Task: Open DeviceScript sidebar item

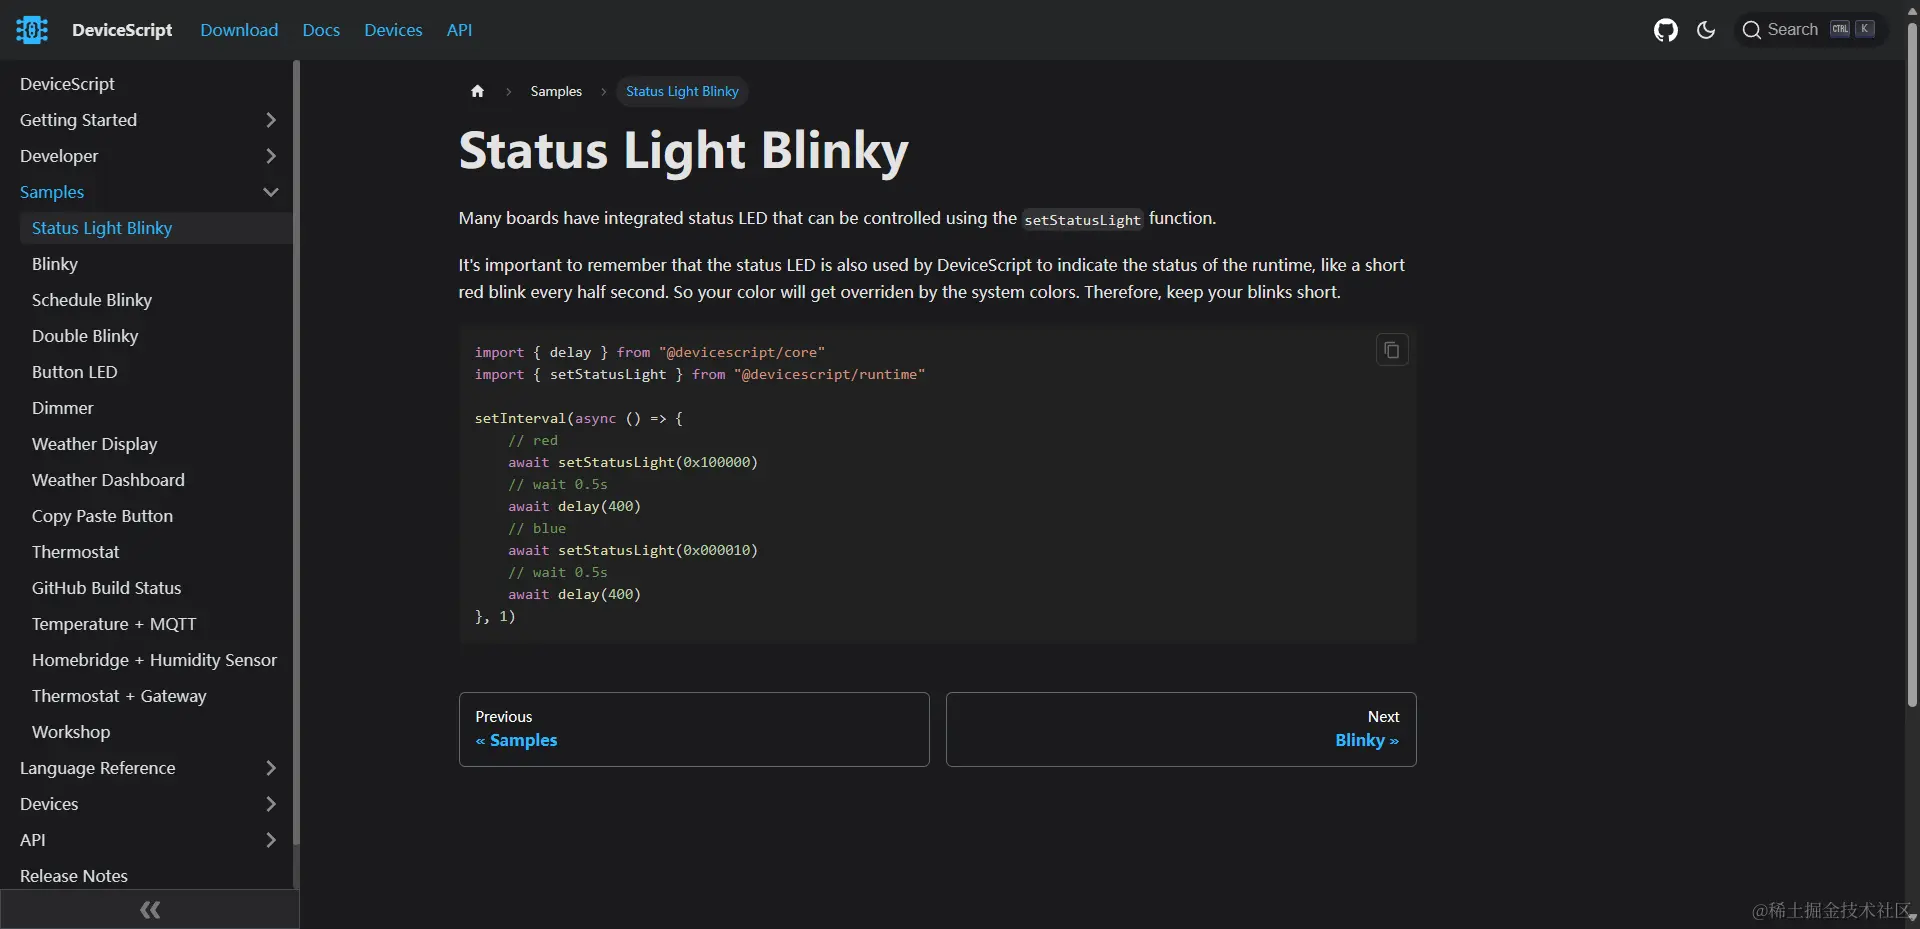Action: tap(67, 84)
